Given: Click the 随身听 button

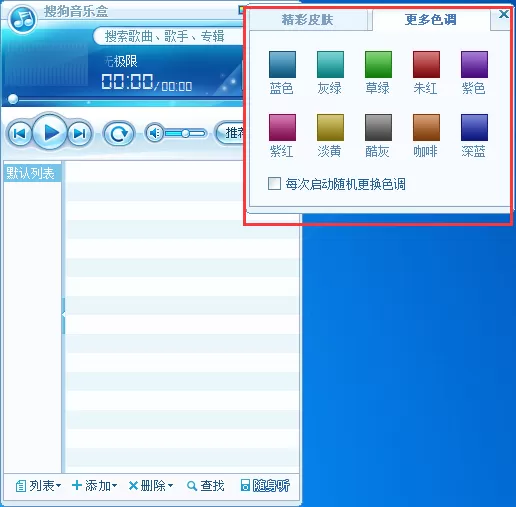Looking at the screenshot, I should pyautogui.click(x=265, y=486).
